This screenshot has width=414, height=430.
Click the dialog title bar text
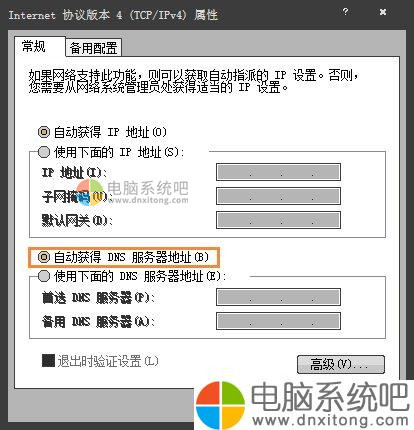[x=113, y=15]
